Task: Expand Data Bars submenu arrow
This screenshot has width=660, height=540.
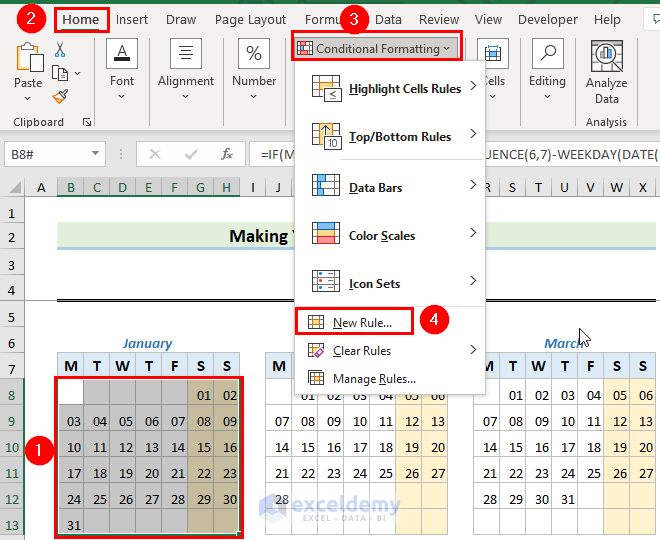Action: click(474, 185)
